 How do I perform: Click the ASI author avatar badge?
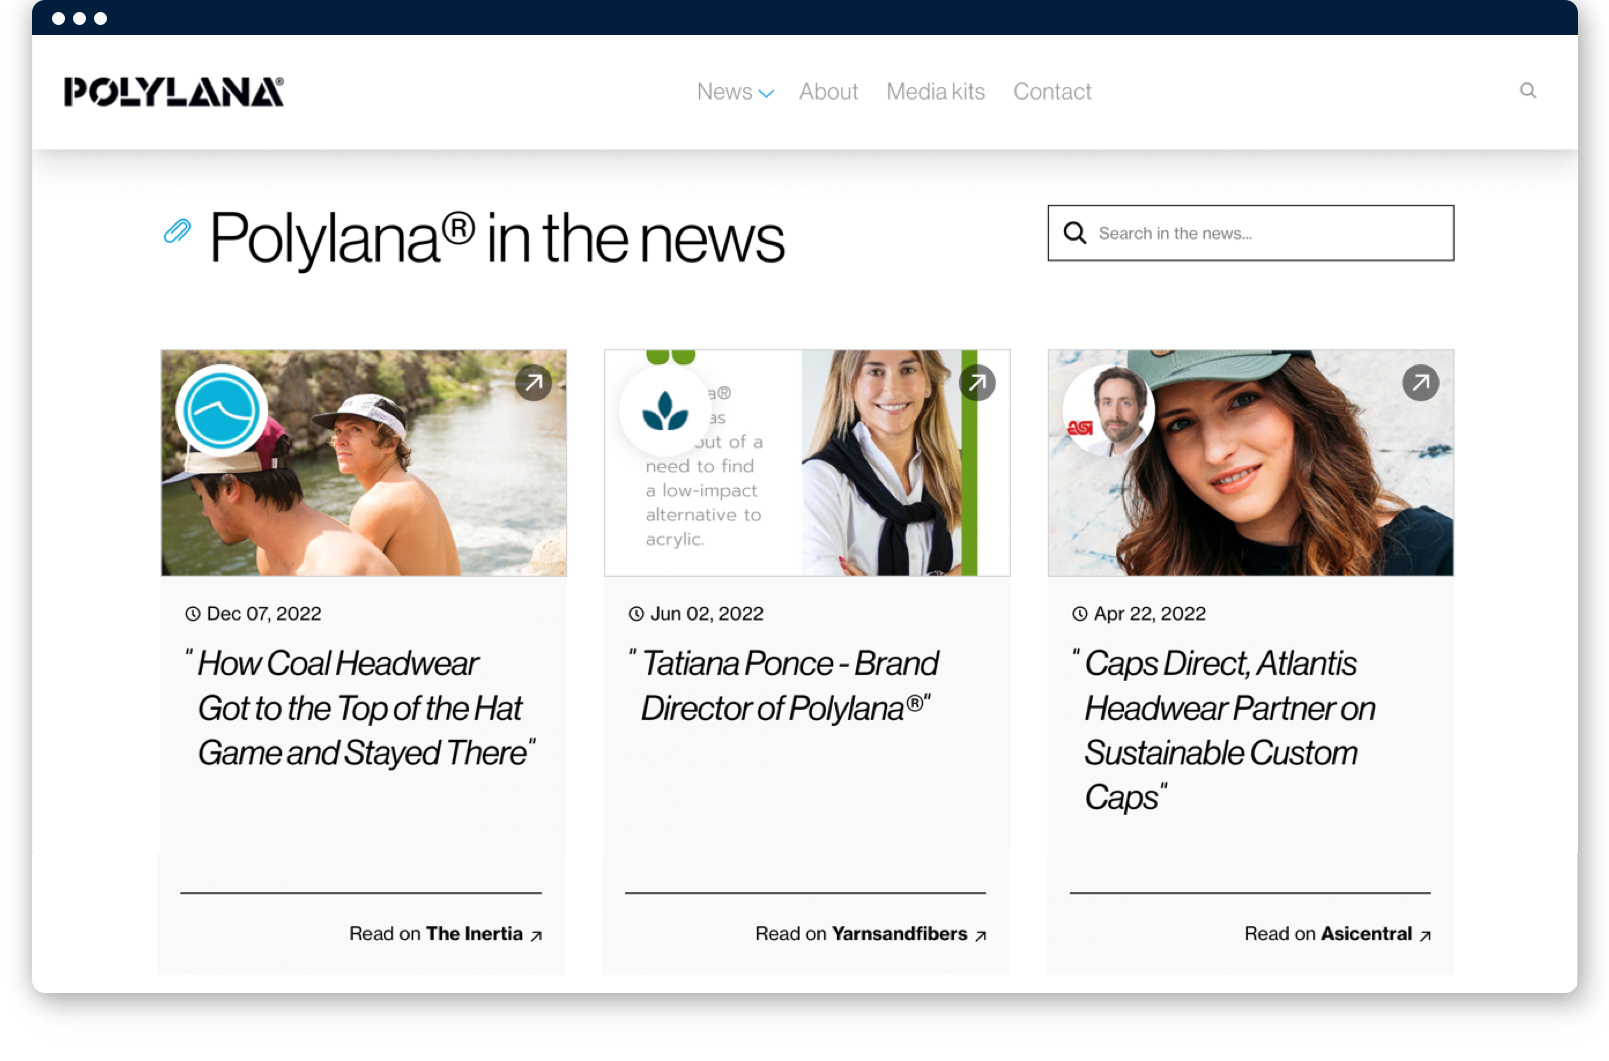1108,411
